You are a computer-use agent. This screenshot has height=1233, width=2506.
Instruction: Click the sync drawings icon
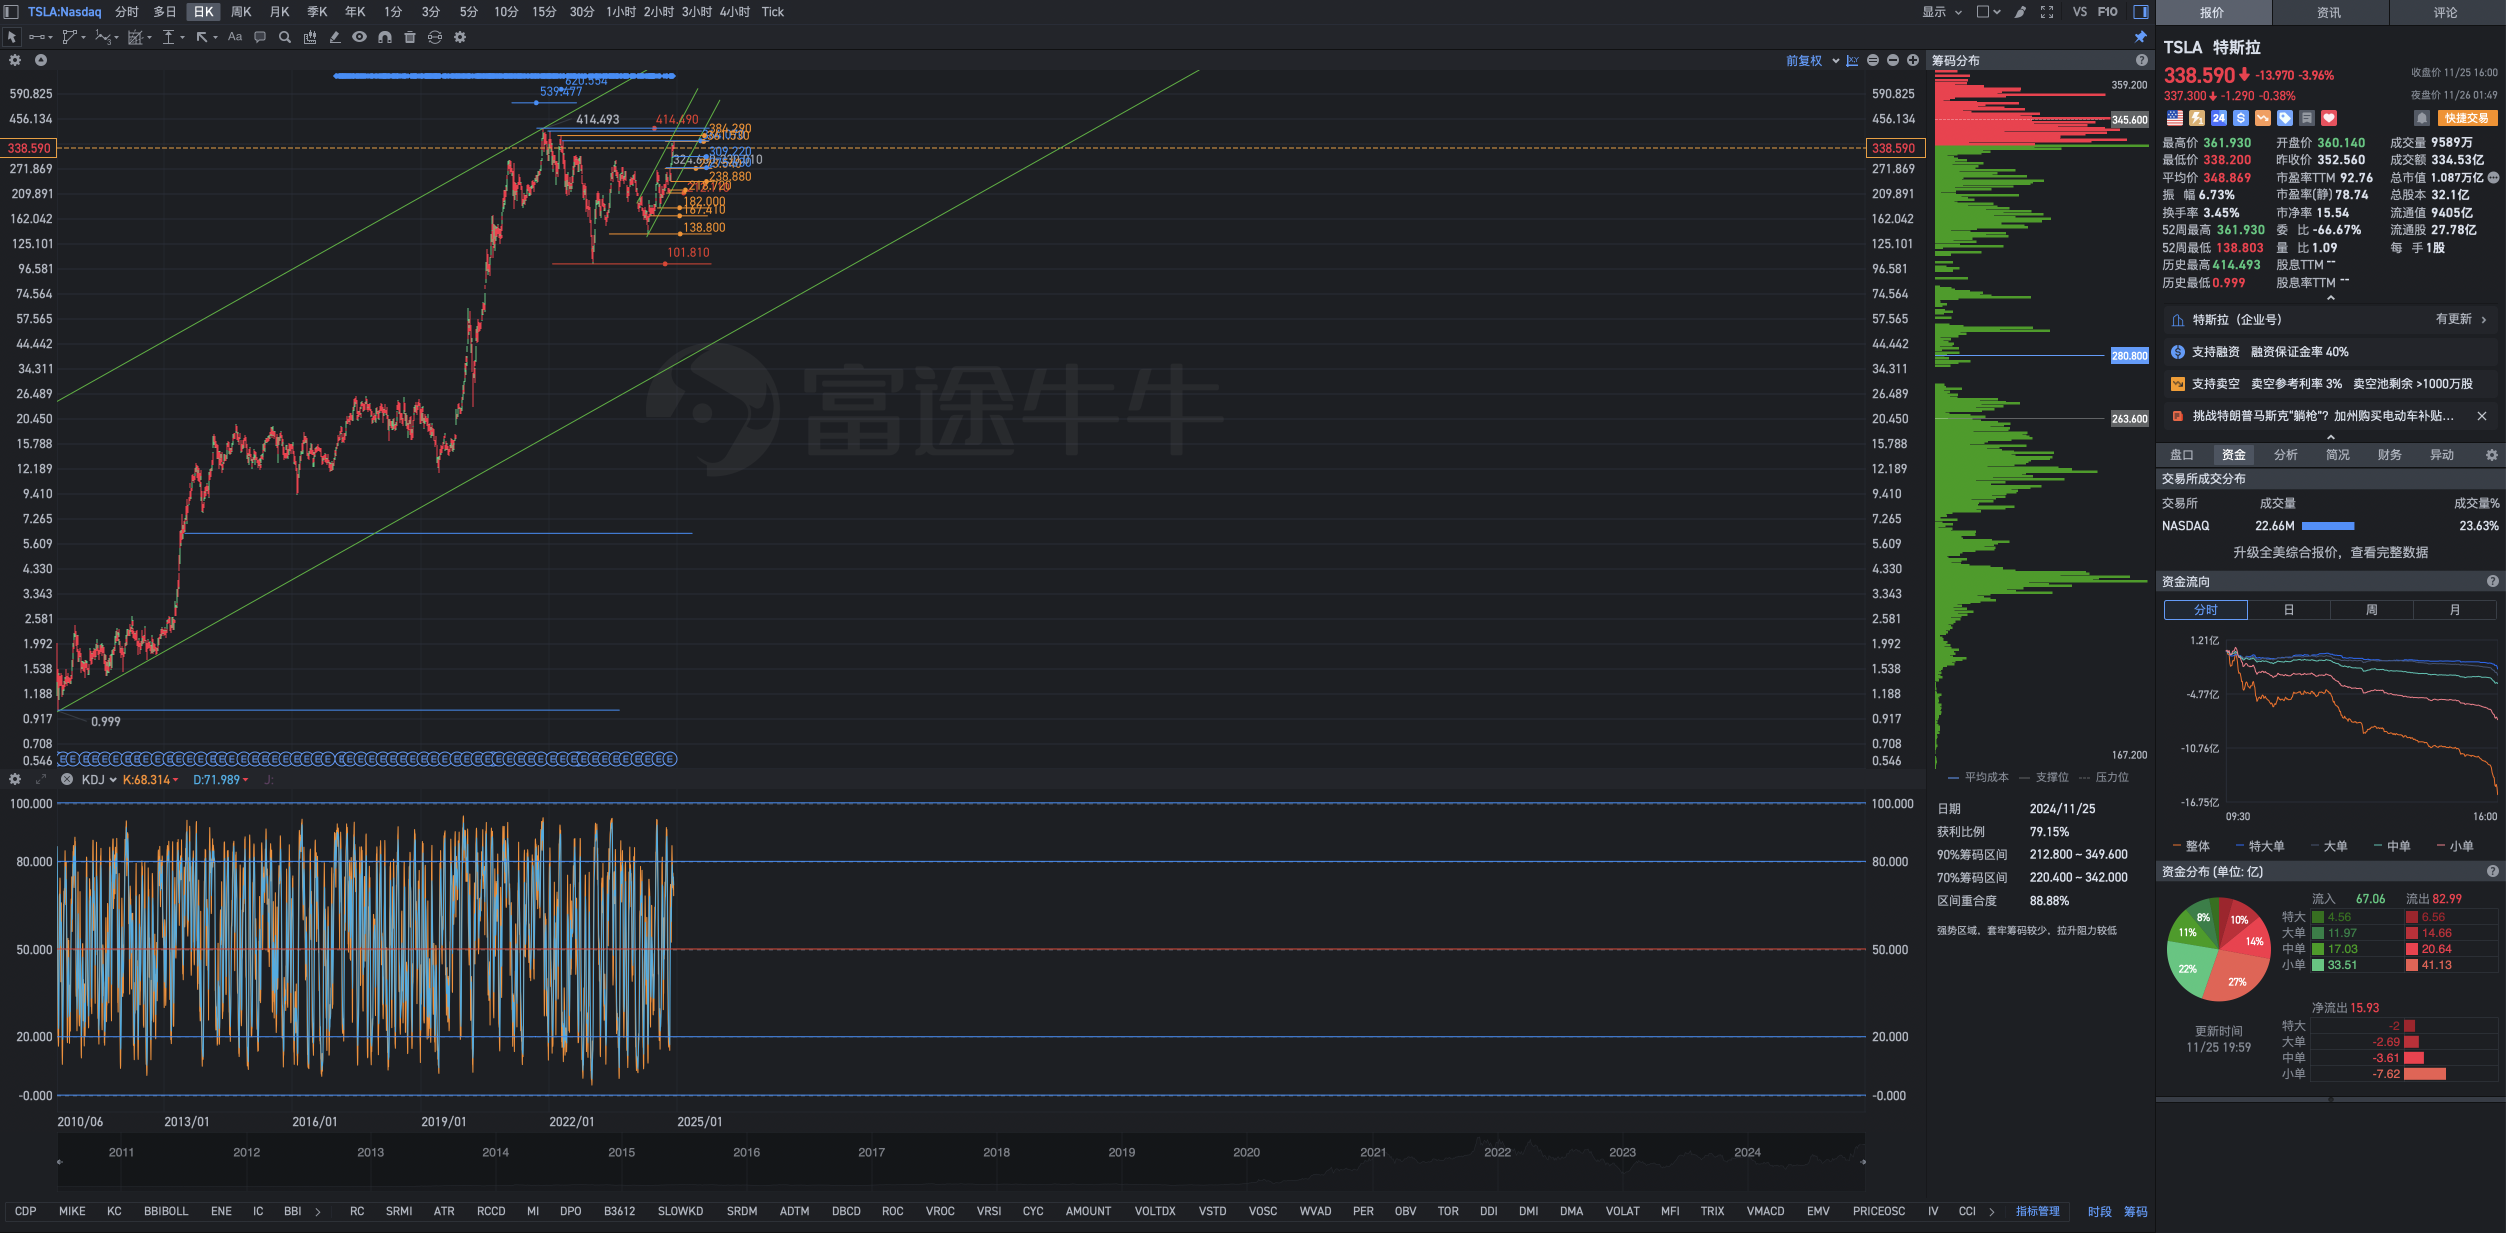(x=435, y=37)
